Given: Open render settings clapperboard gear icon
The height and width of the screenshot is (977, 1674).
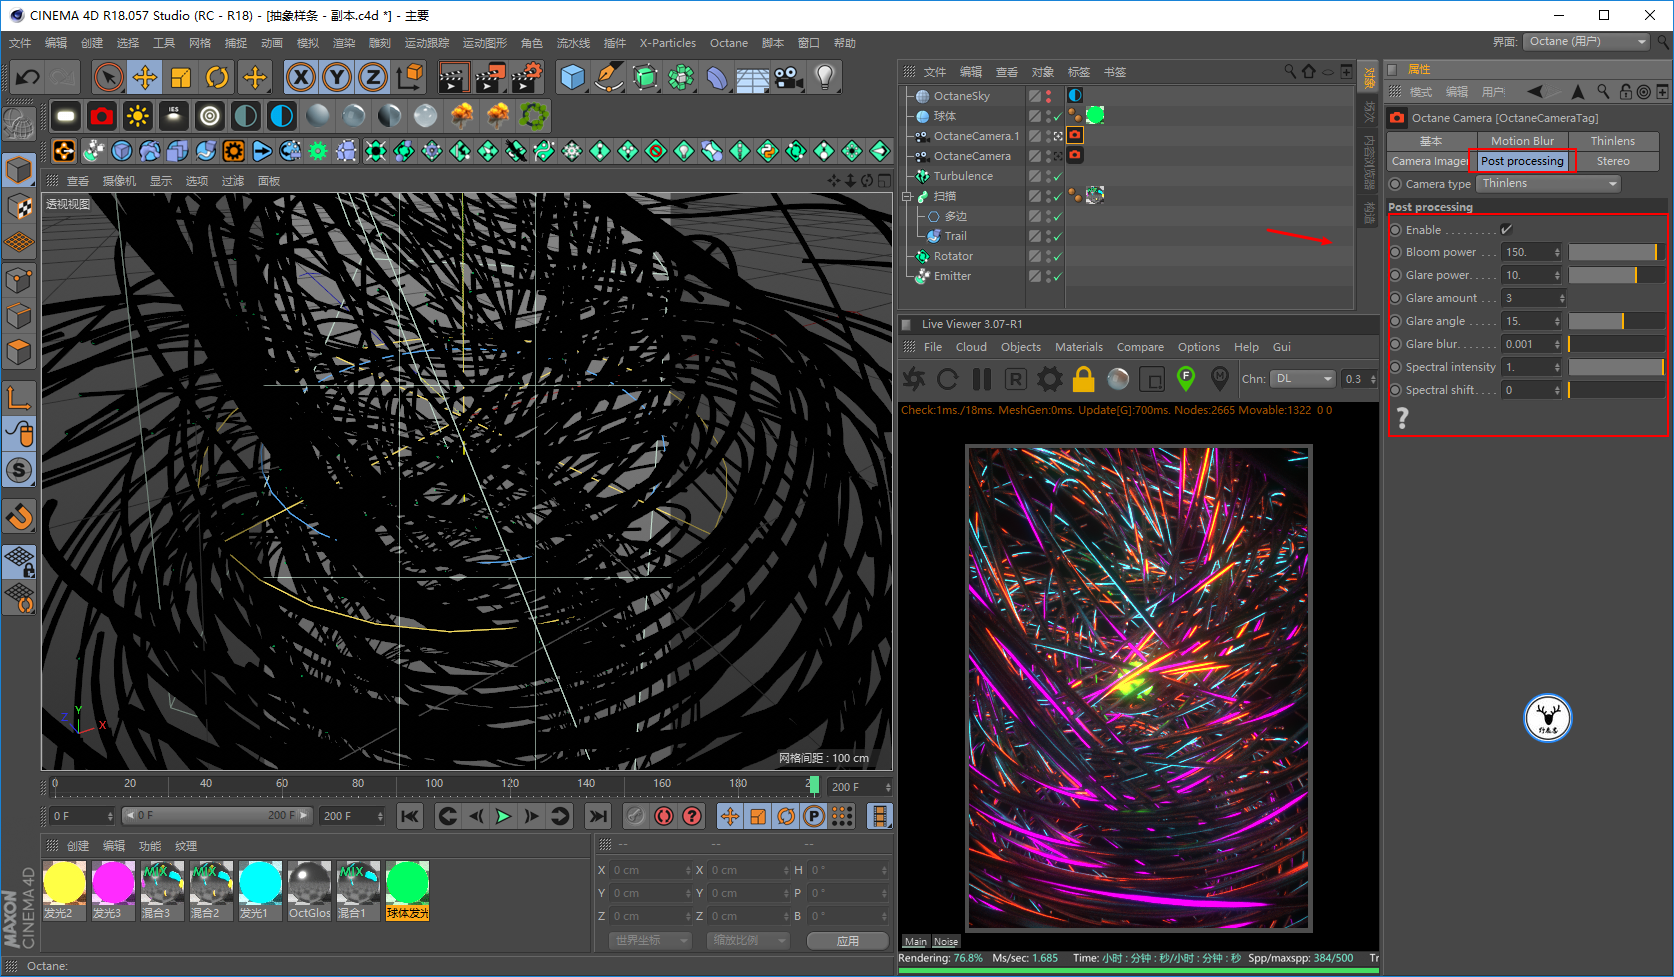Looking at the screenshot, I should [527, 77].
